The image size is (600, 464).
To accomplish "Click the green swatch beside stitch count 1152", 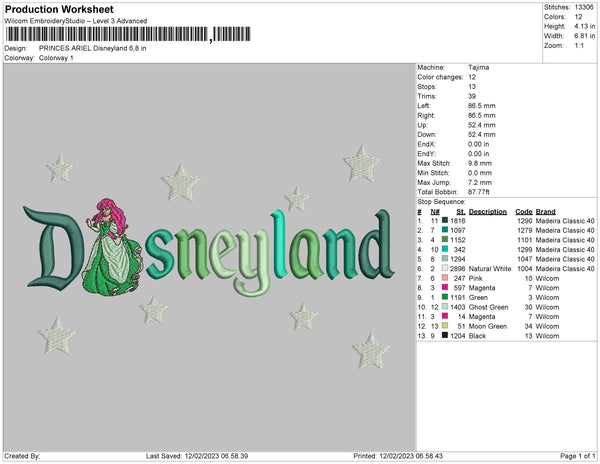I will coord(445,239).
